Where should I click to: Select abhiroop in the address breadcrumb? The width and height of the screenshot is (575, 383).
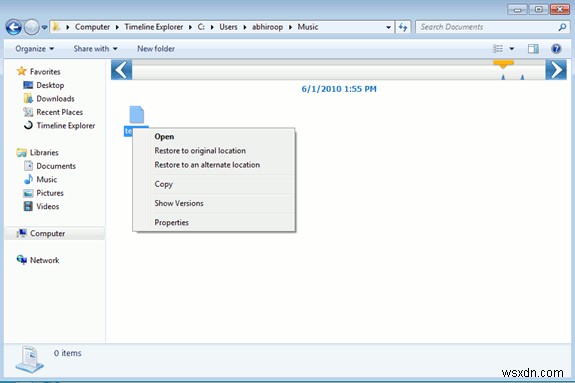click(267, 27)
